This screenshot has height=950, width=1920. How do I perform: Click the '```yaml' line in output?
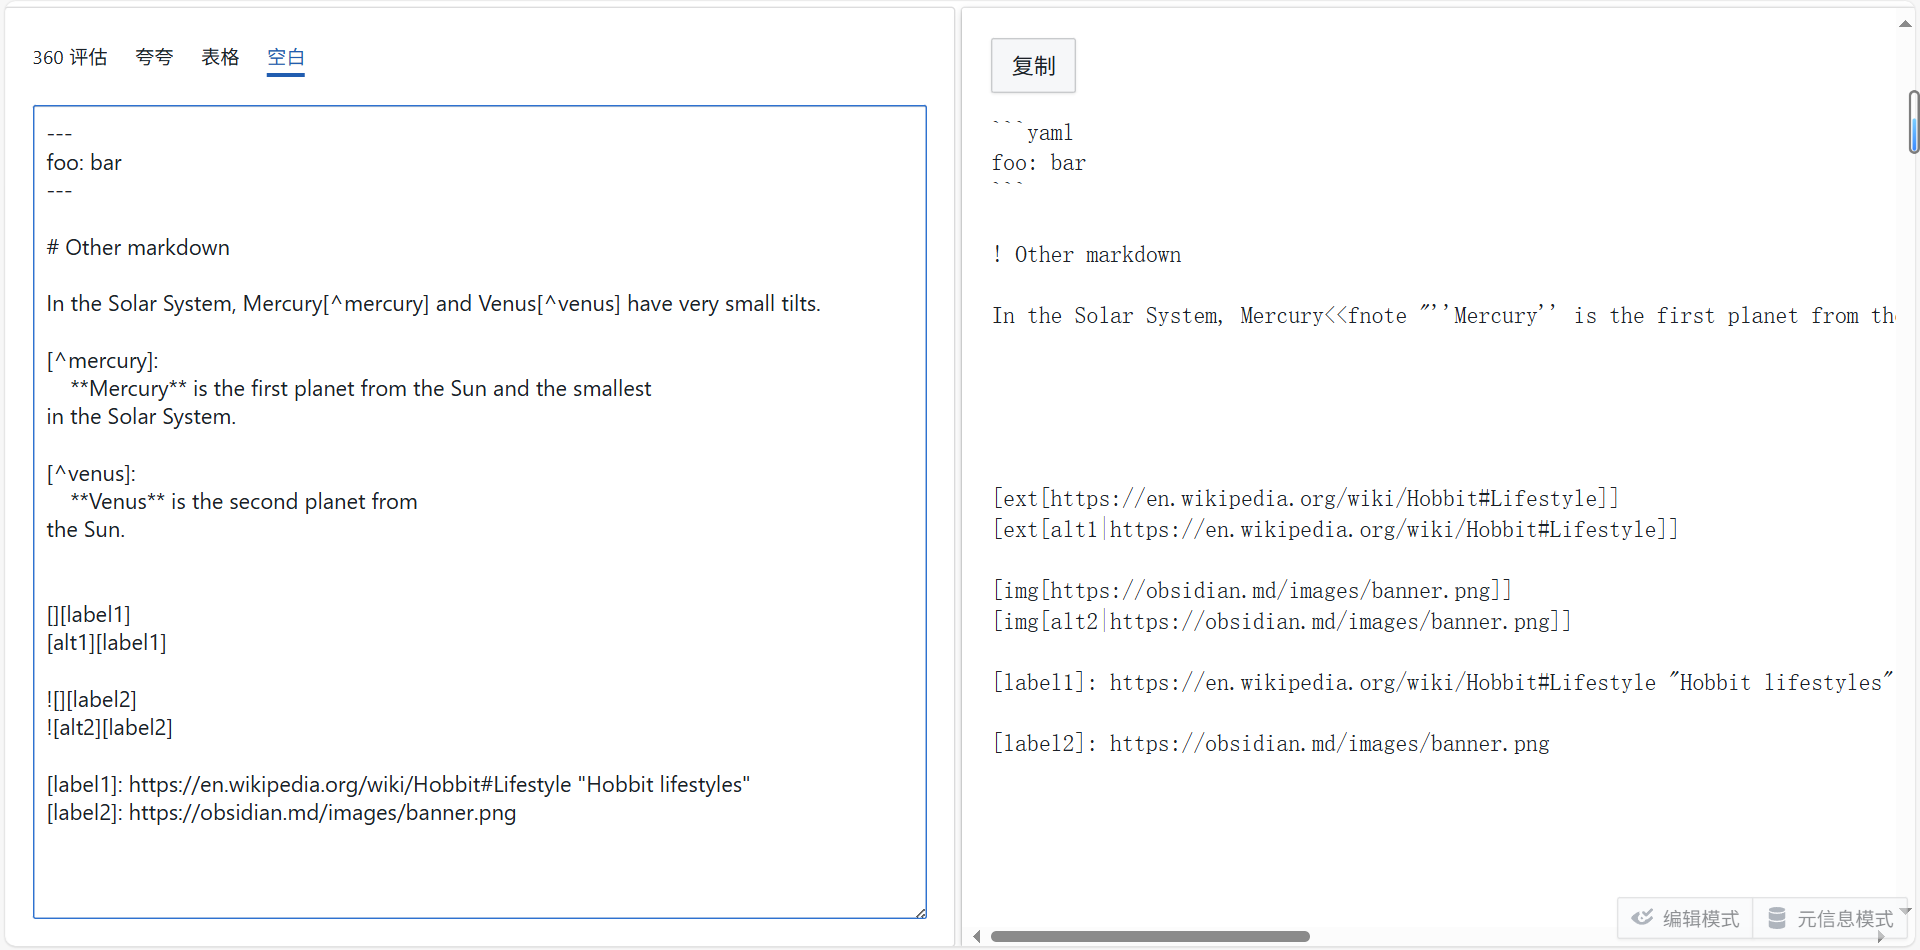[x=1032, y=132]
